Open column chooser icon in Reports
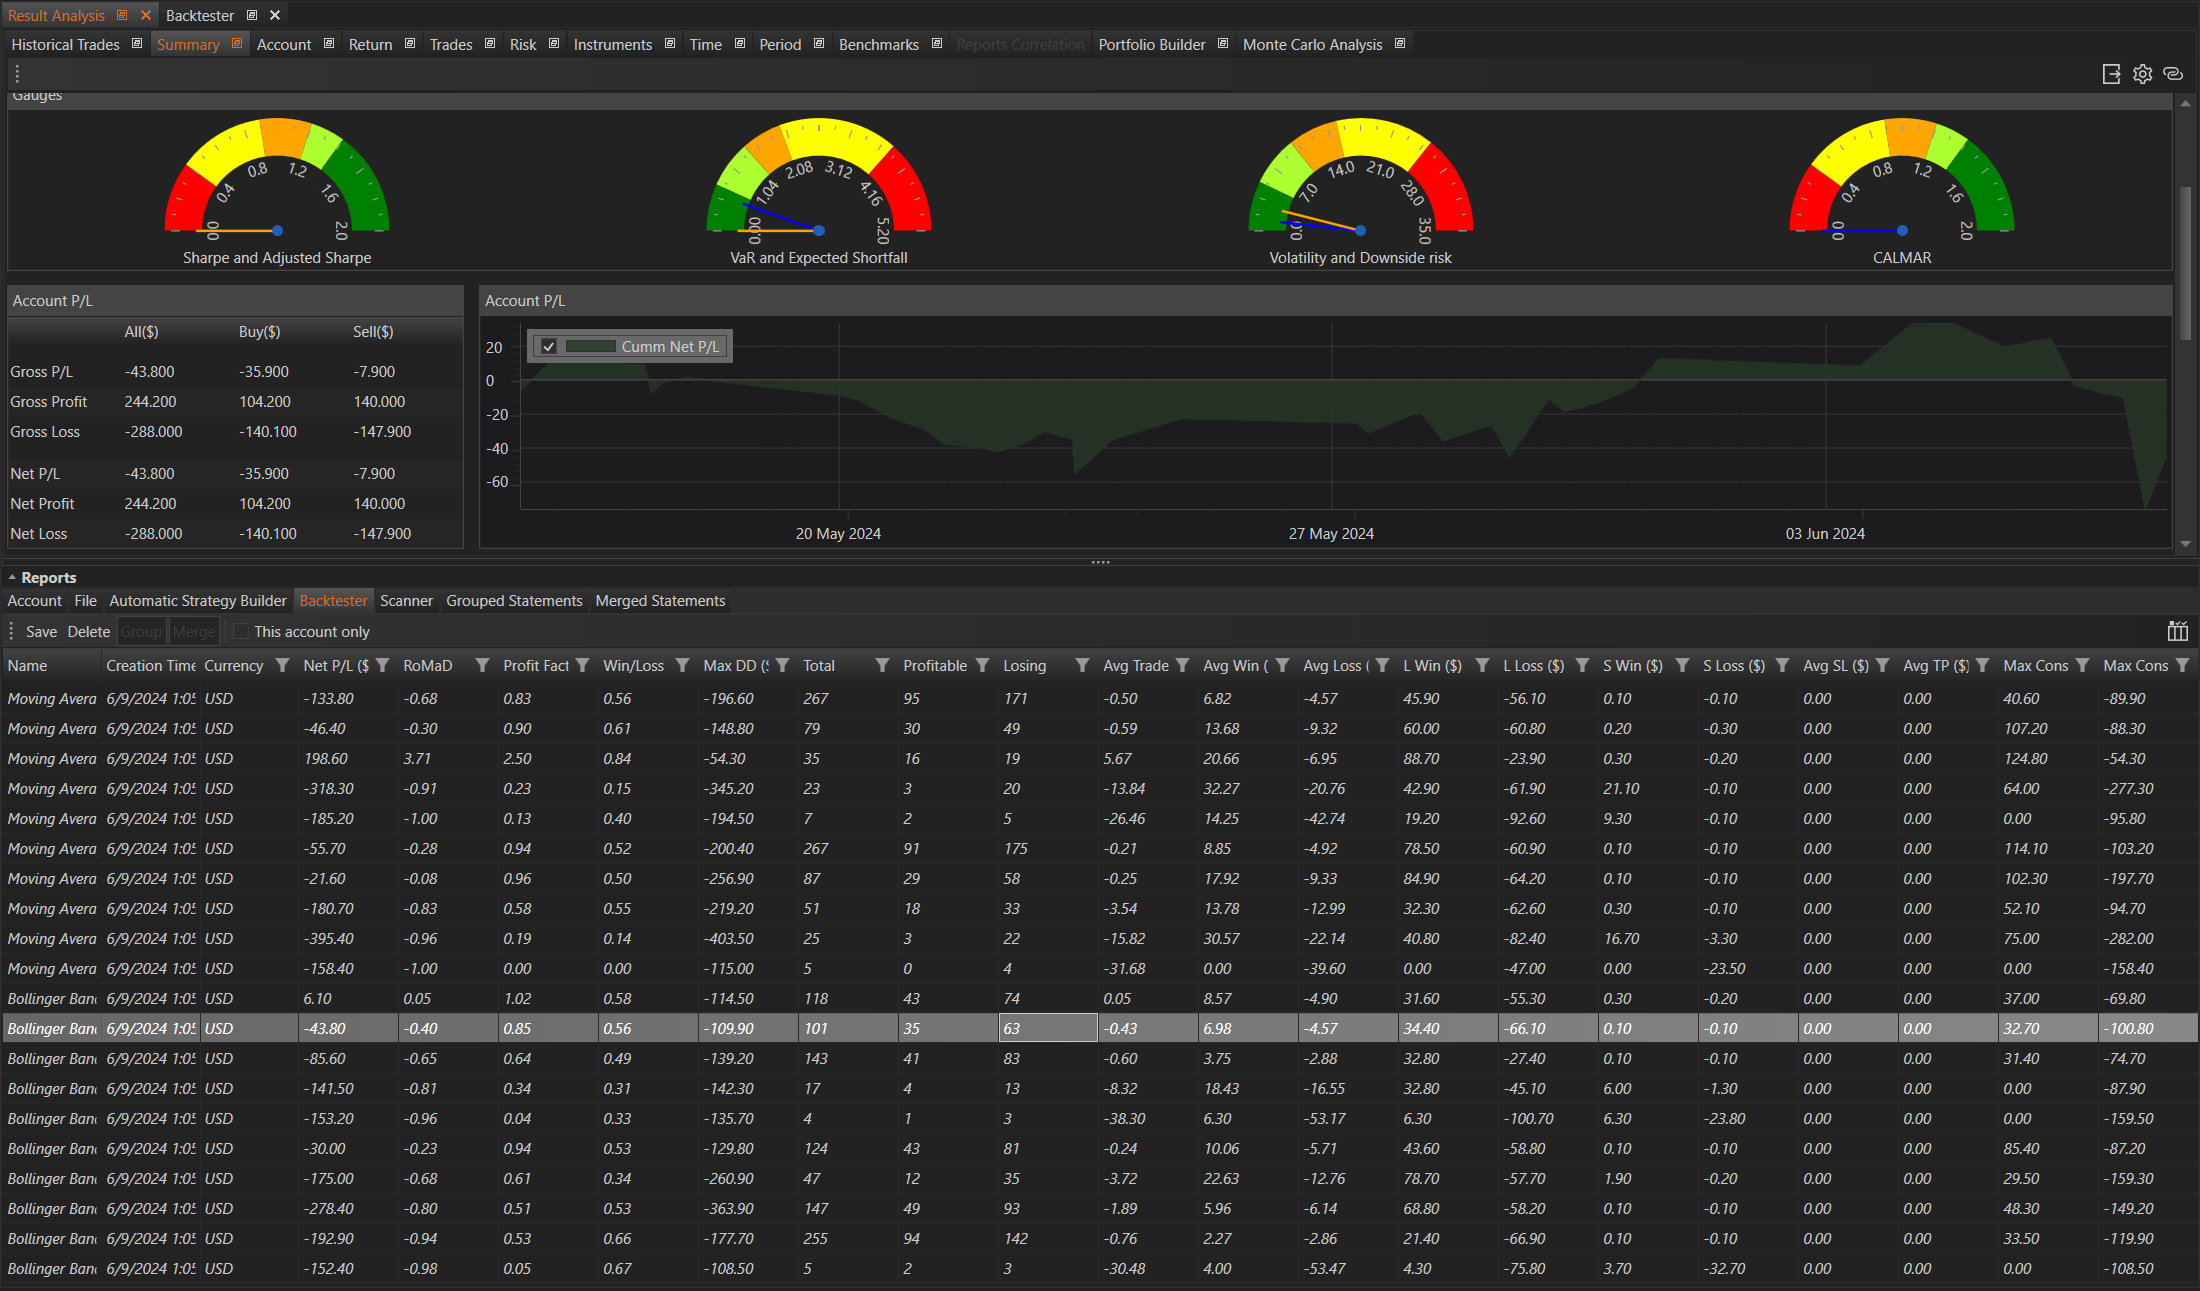 coord(2177,631)
